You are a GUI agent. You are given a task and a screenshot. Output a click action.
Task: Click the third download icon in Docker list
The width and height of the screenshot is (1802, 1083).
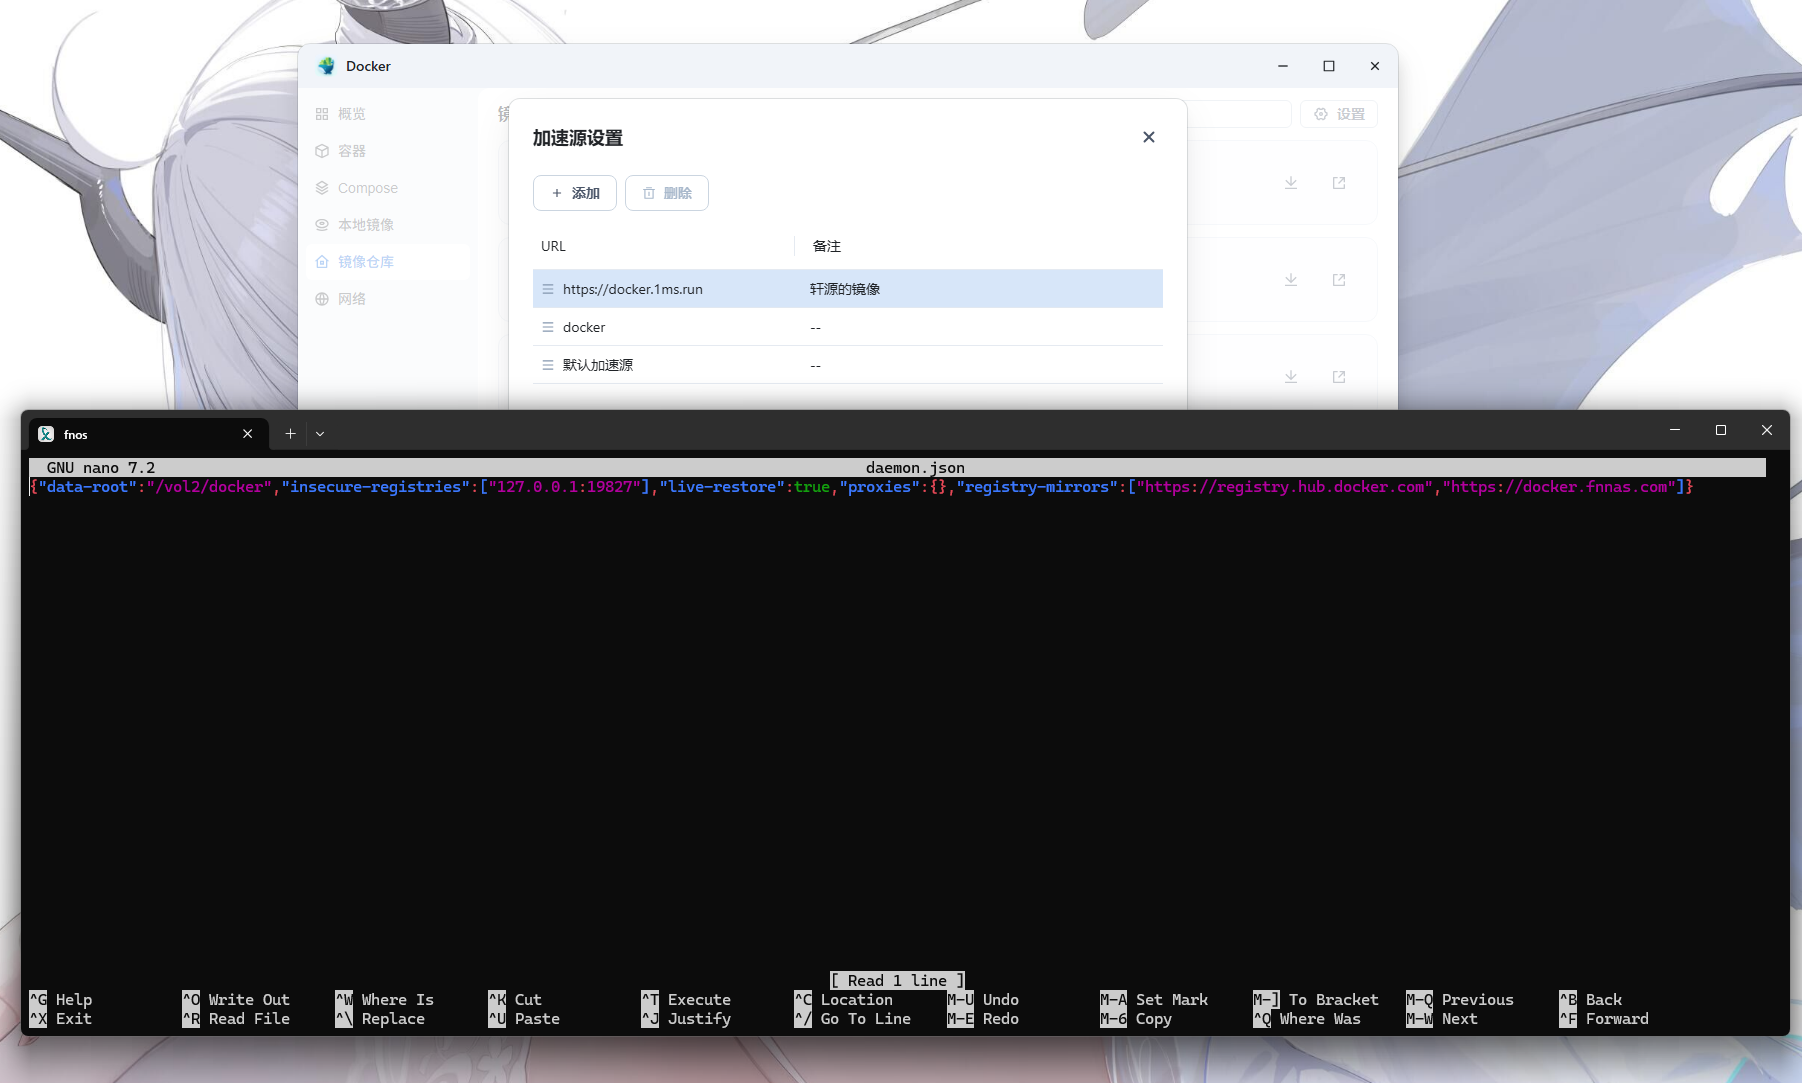1291,377
